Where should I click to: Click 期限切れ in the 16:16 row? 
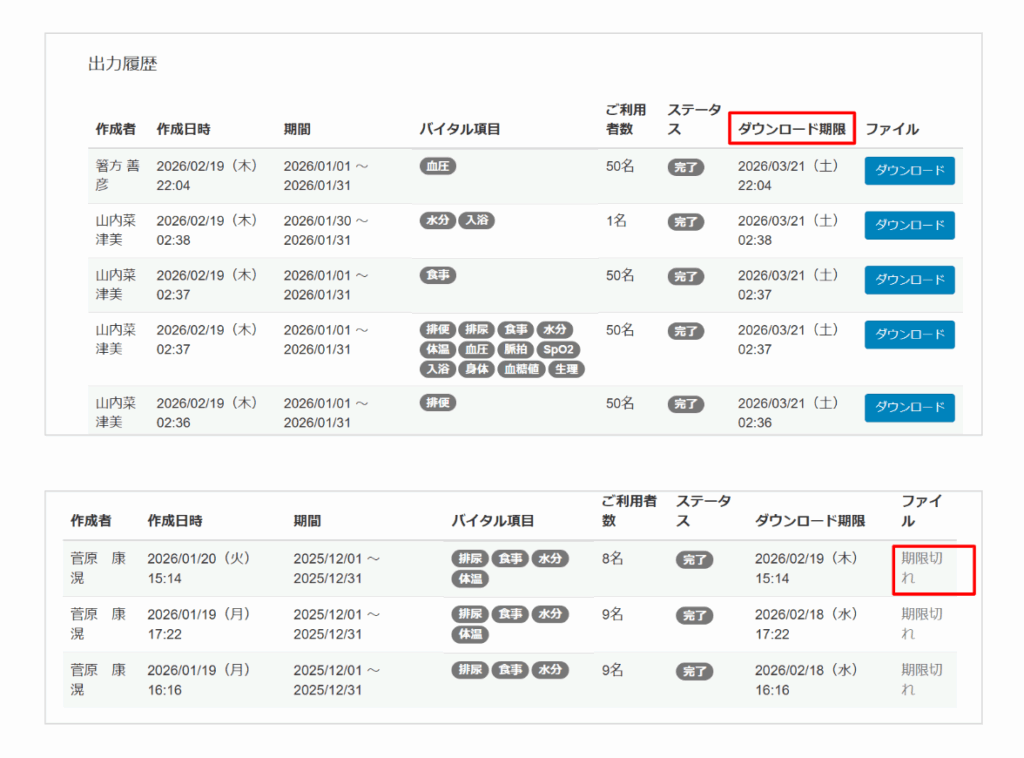922,679
